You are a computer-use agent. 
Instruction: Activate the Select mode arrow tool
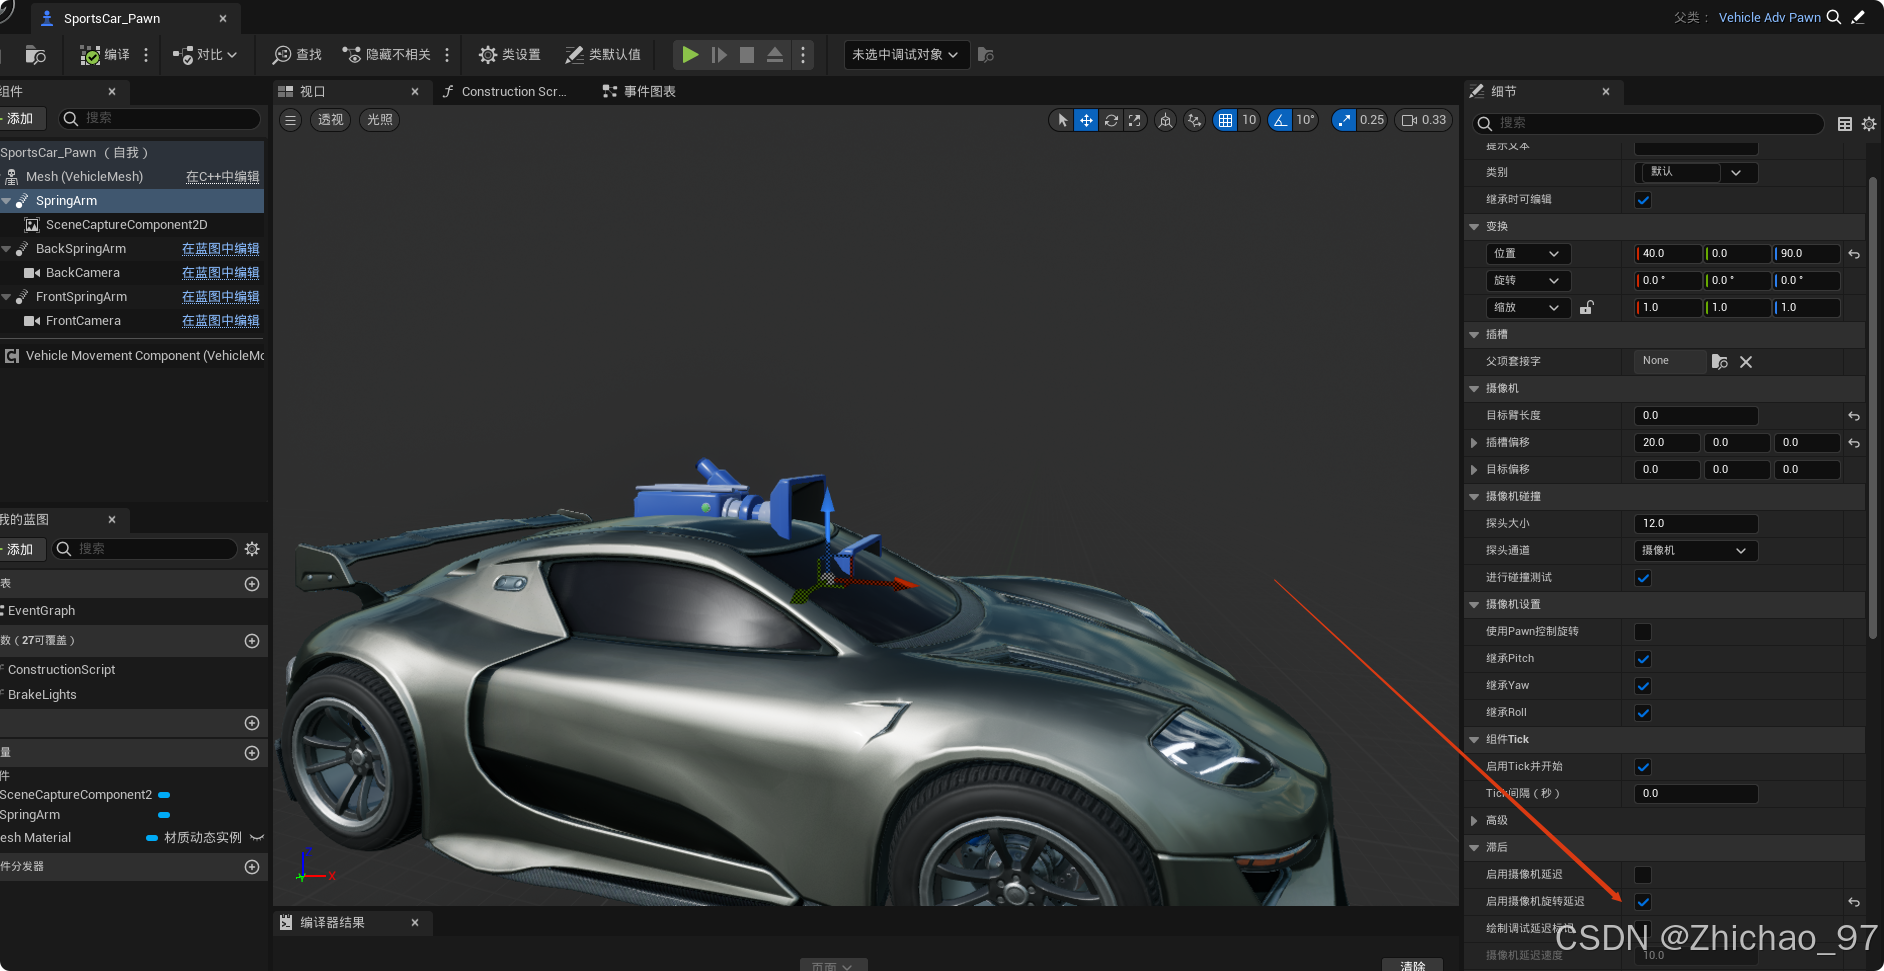pyautogui.click(x=1062, y=120)
